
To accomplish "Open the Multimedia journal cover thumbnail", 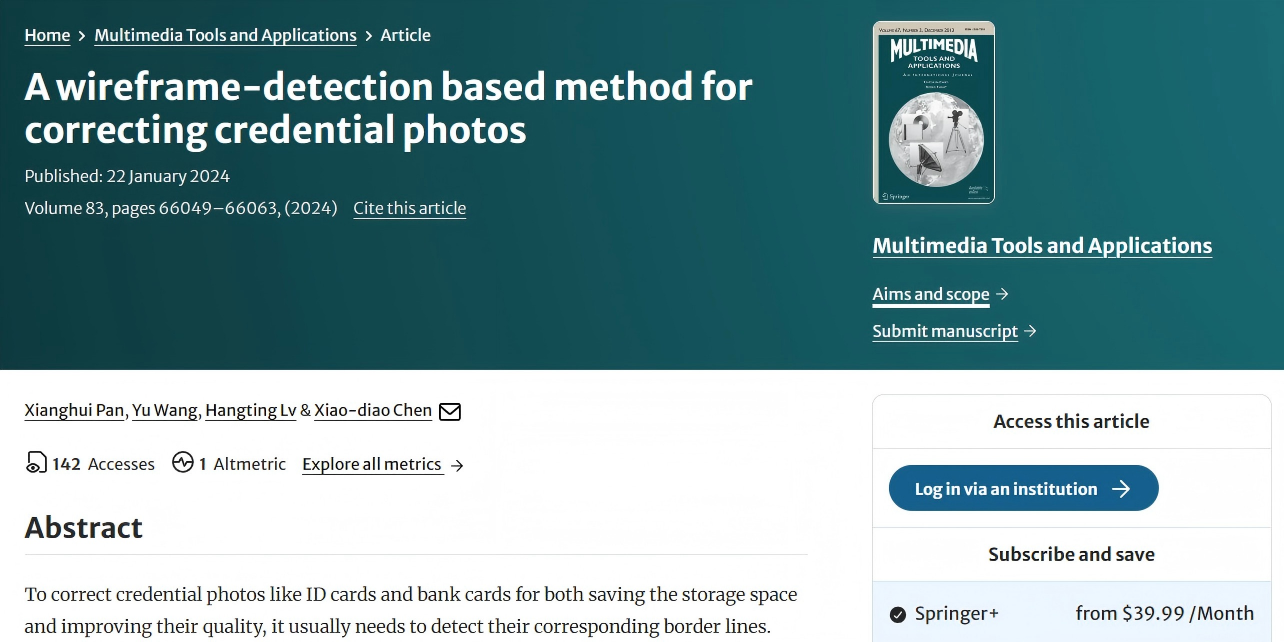I will [x=933, y=112].
